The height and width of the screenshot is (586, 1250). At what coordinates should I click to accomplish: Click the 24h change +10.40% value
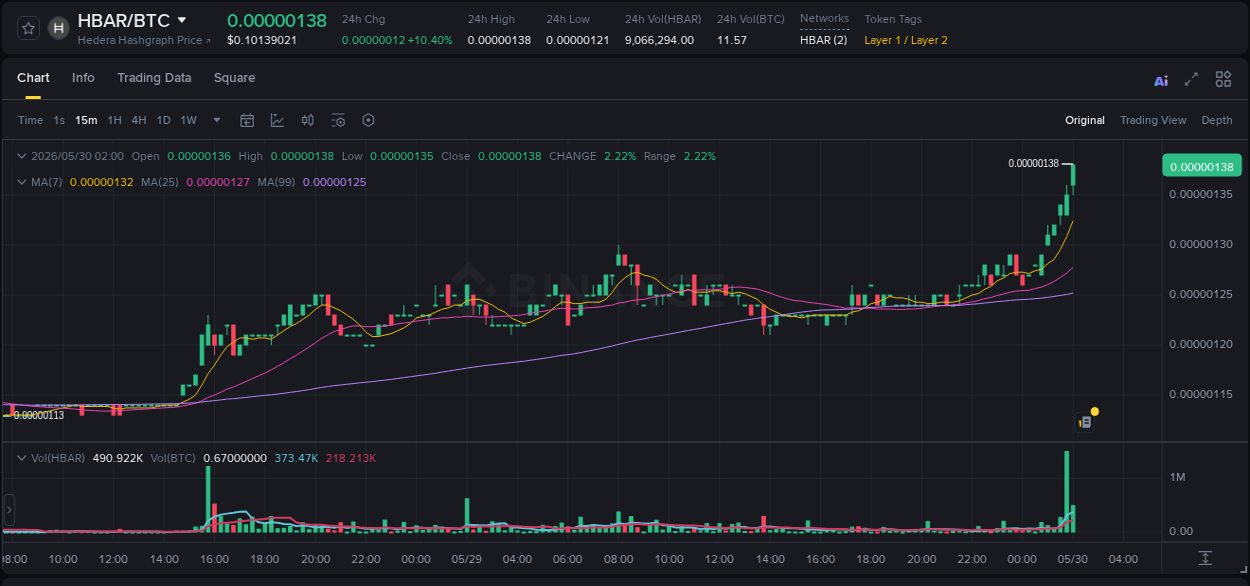(x=430, y=40)
